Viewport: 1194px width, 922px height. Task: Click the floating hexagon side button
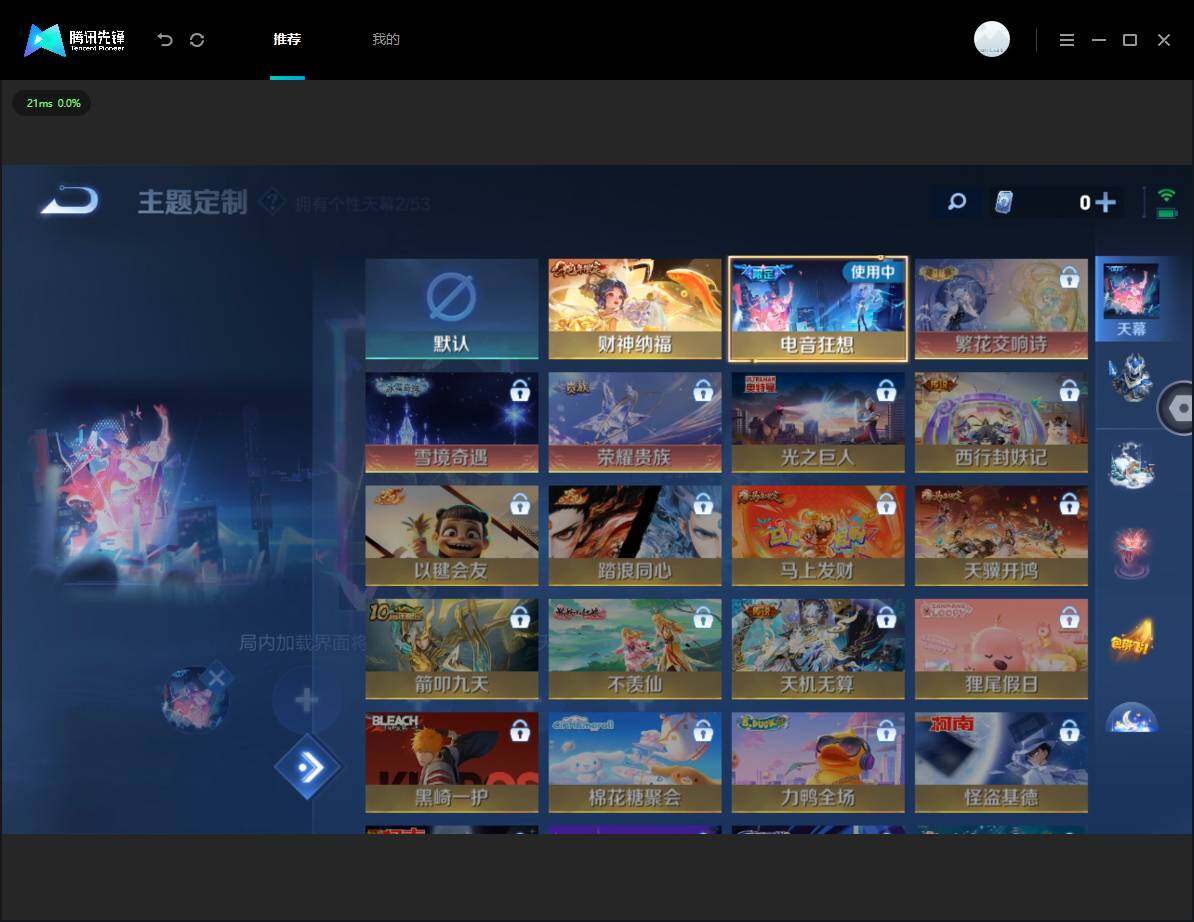pyautogui.click(x=1176, y=409)
